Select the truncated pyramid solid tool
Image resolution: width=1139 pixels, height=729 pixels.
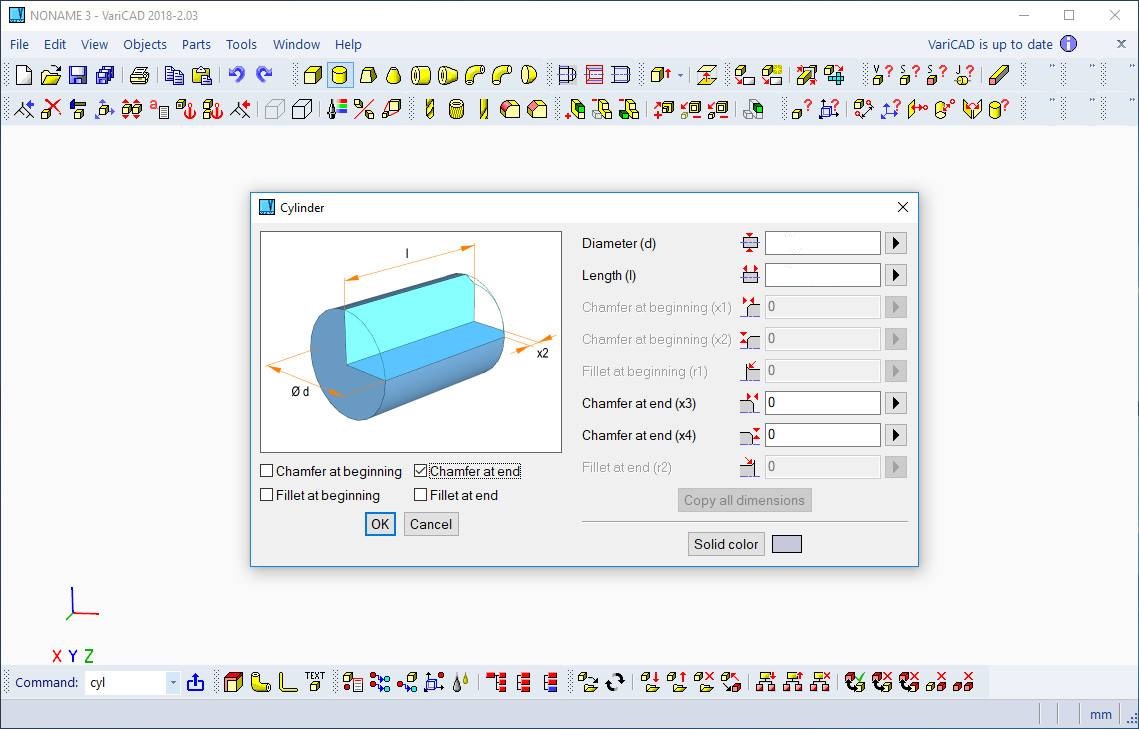pyautogui.click(x=368, y=75)
